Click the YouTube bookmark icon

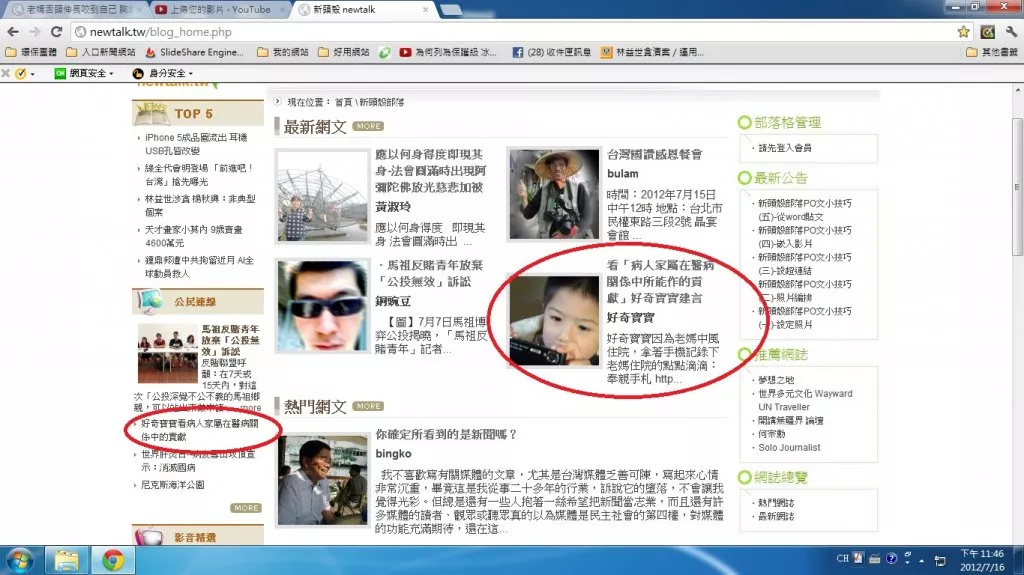(x=405, y=52)
